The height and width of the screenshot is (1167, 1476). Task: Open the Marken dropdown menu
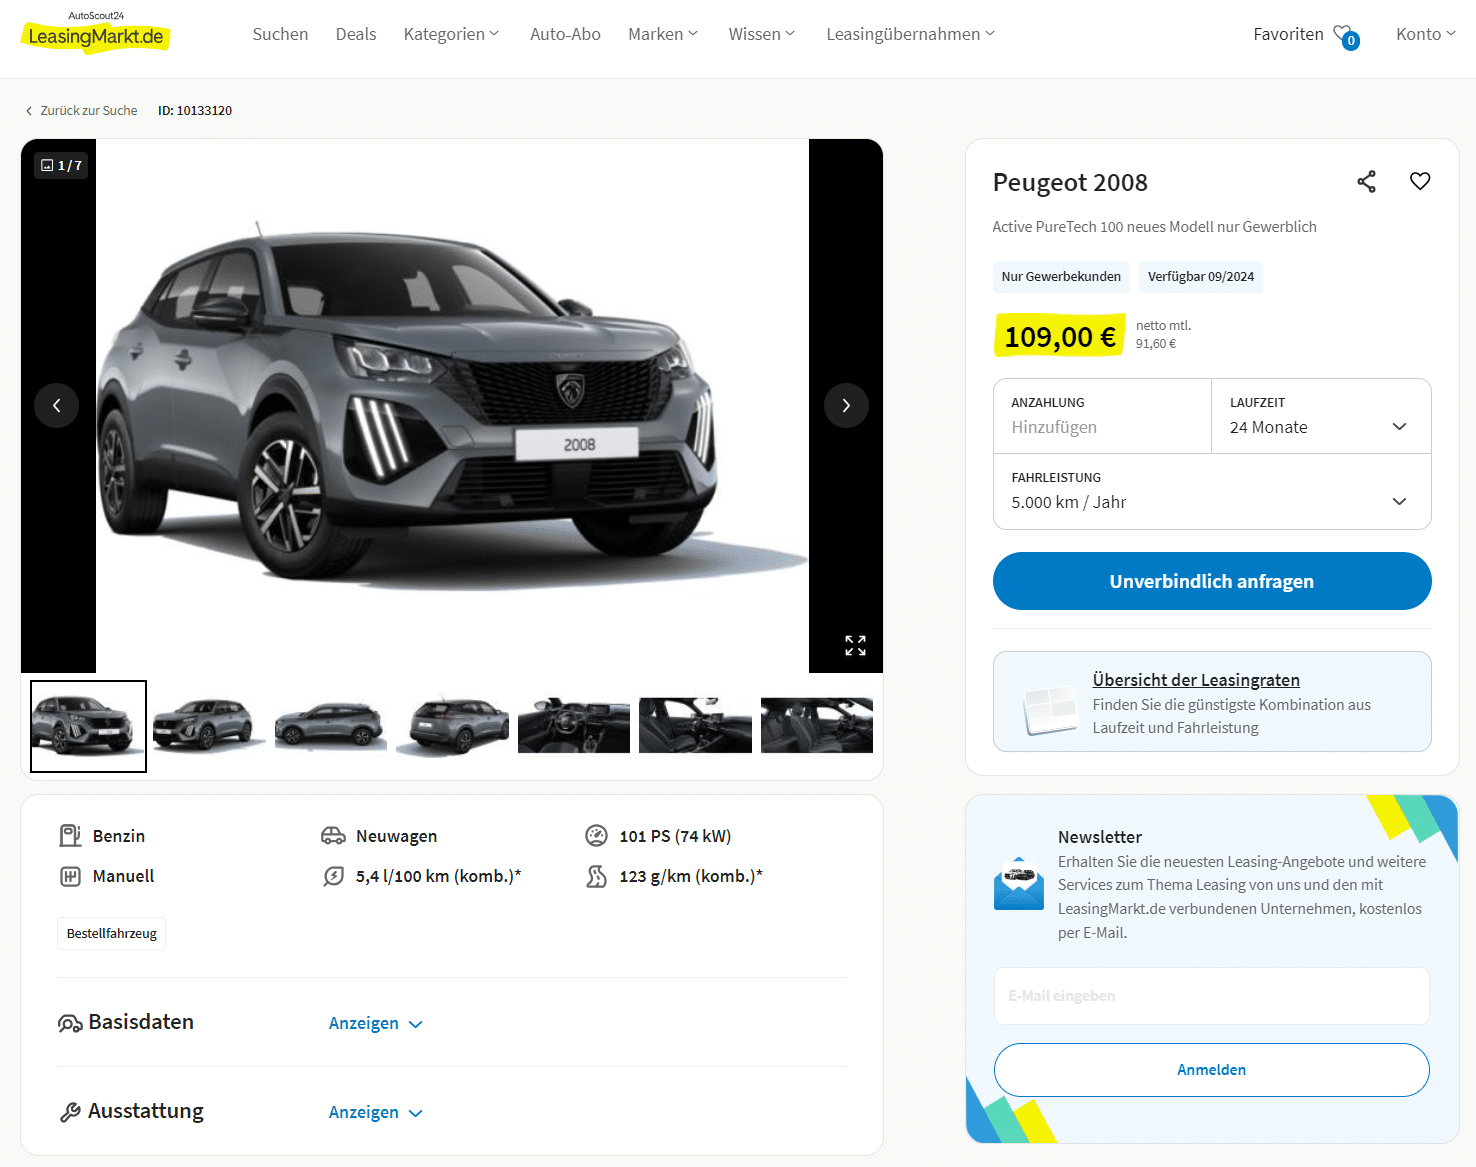[663, 34]
